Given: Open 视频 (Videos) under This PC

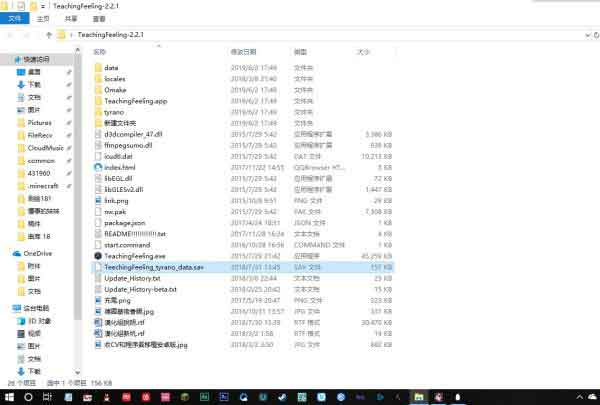Looking at the screenshot, I should pos(34,333).
